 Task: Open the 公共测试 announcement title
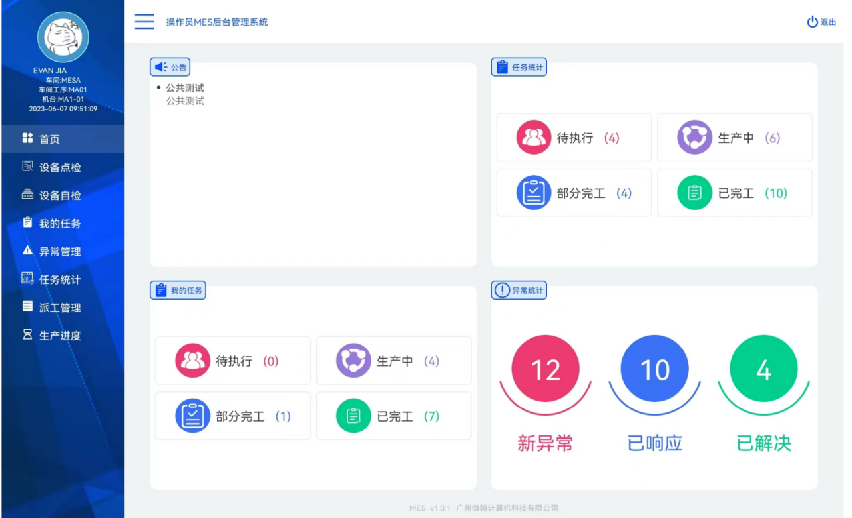(x=185, y=88)
